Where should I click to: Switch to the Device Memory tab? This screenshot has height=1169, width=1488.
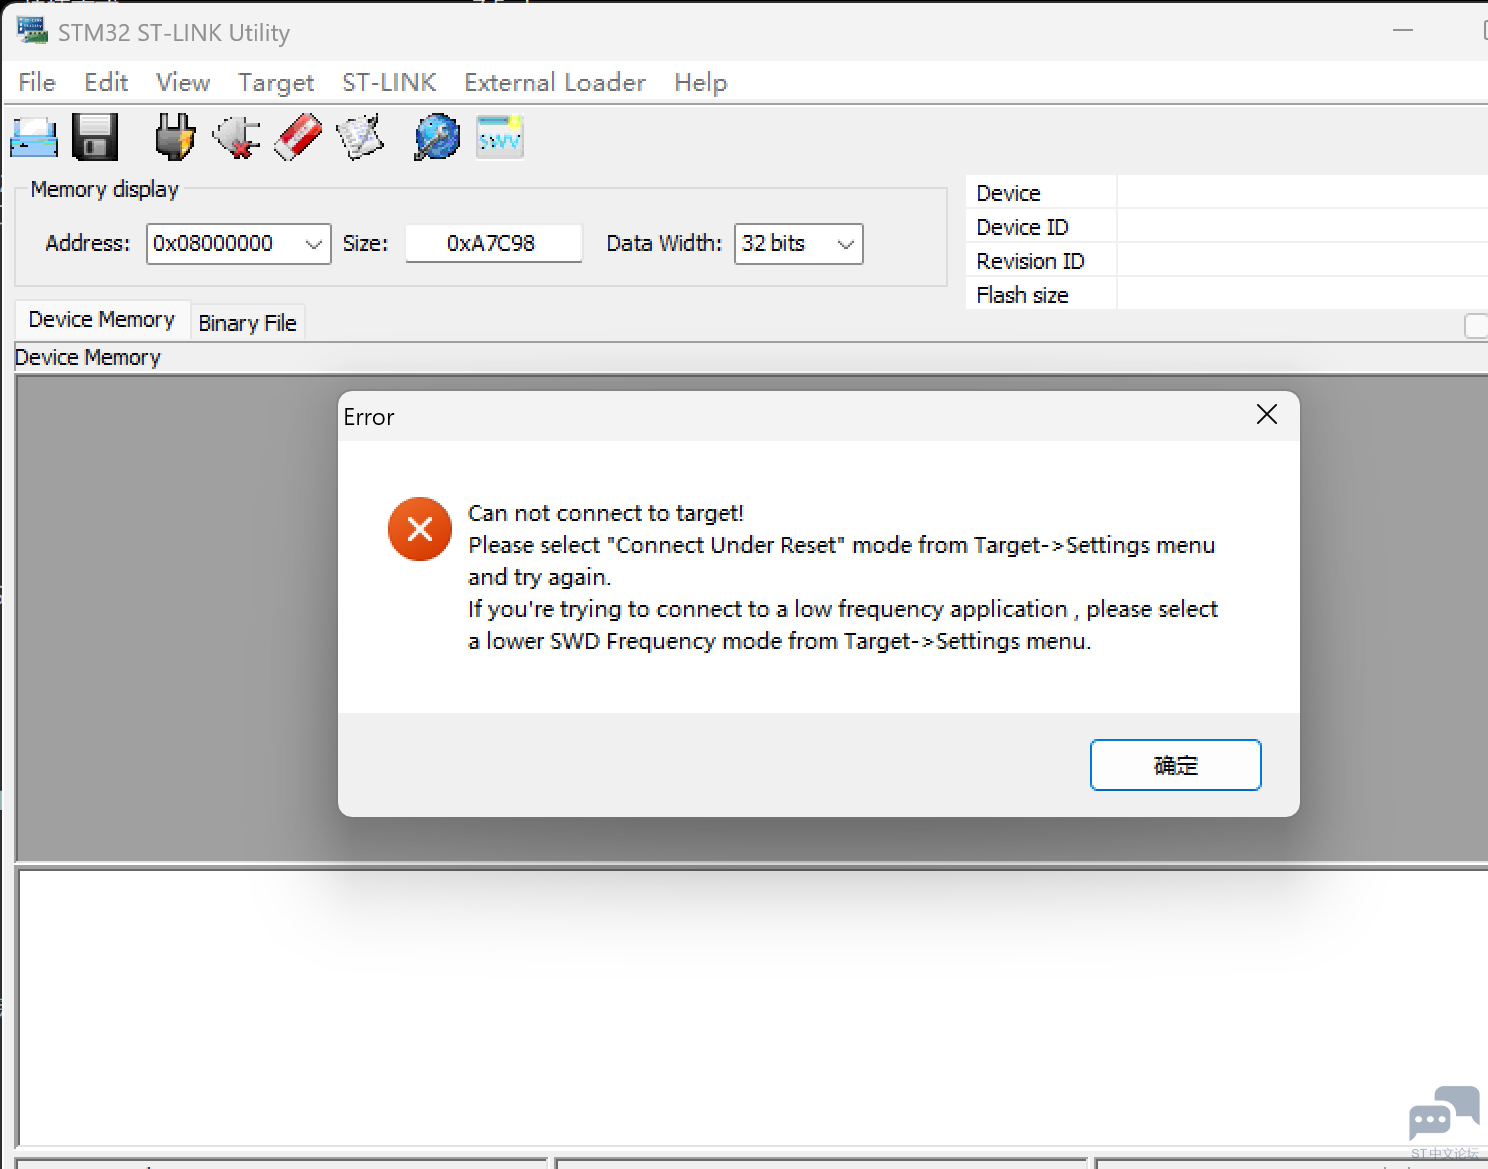coord(102,319)
